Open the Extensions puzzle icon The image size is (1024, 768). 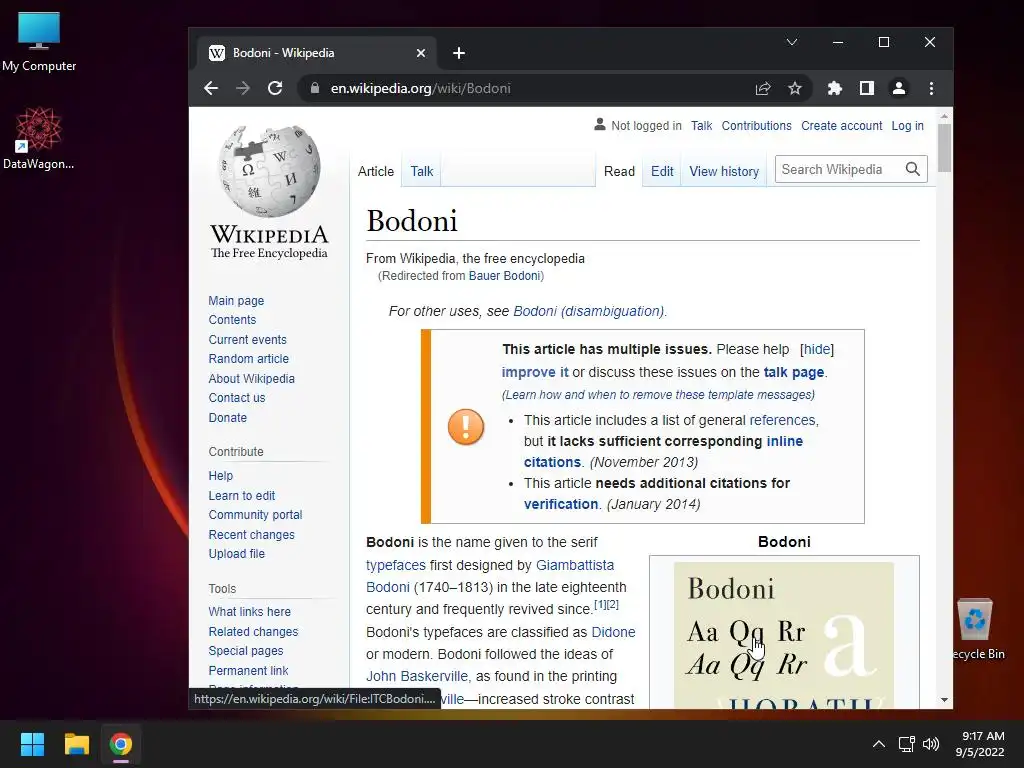[x=835, y=88]
